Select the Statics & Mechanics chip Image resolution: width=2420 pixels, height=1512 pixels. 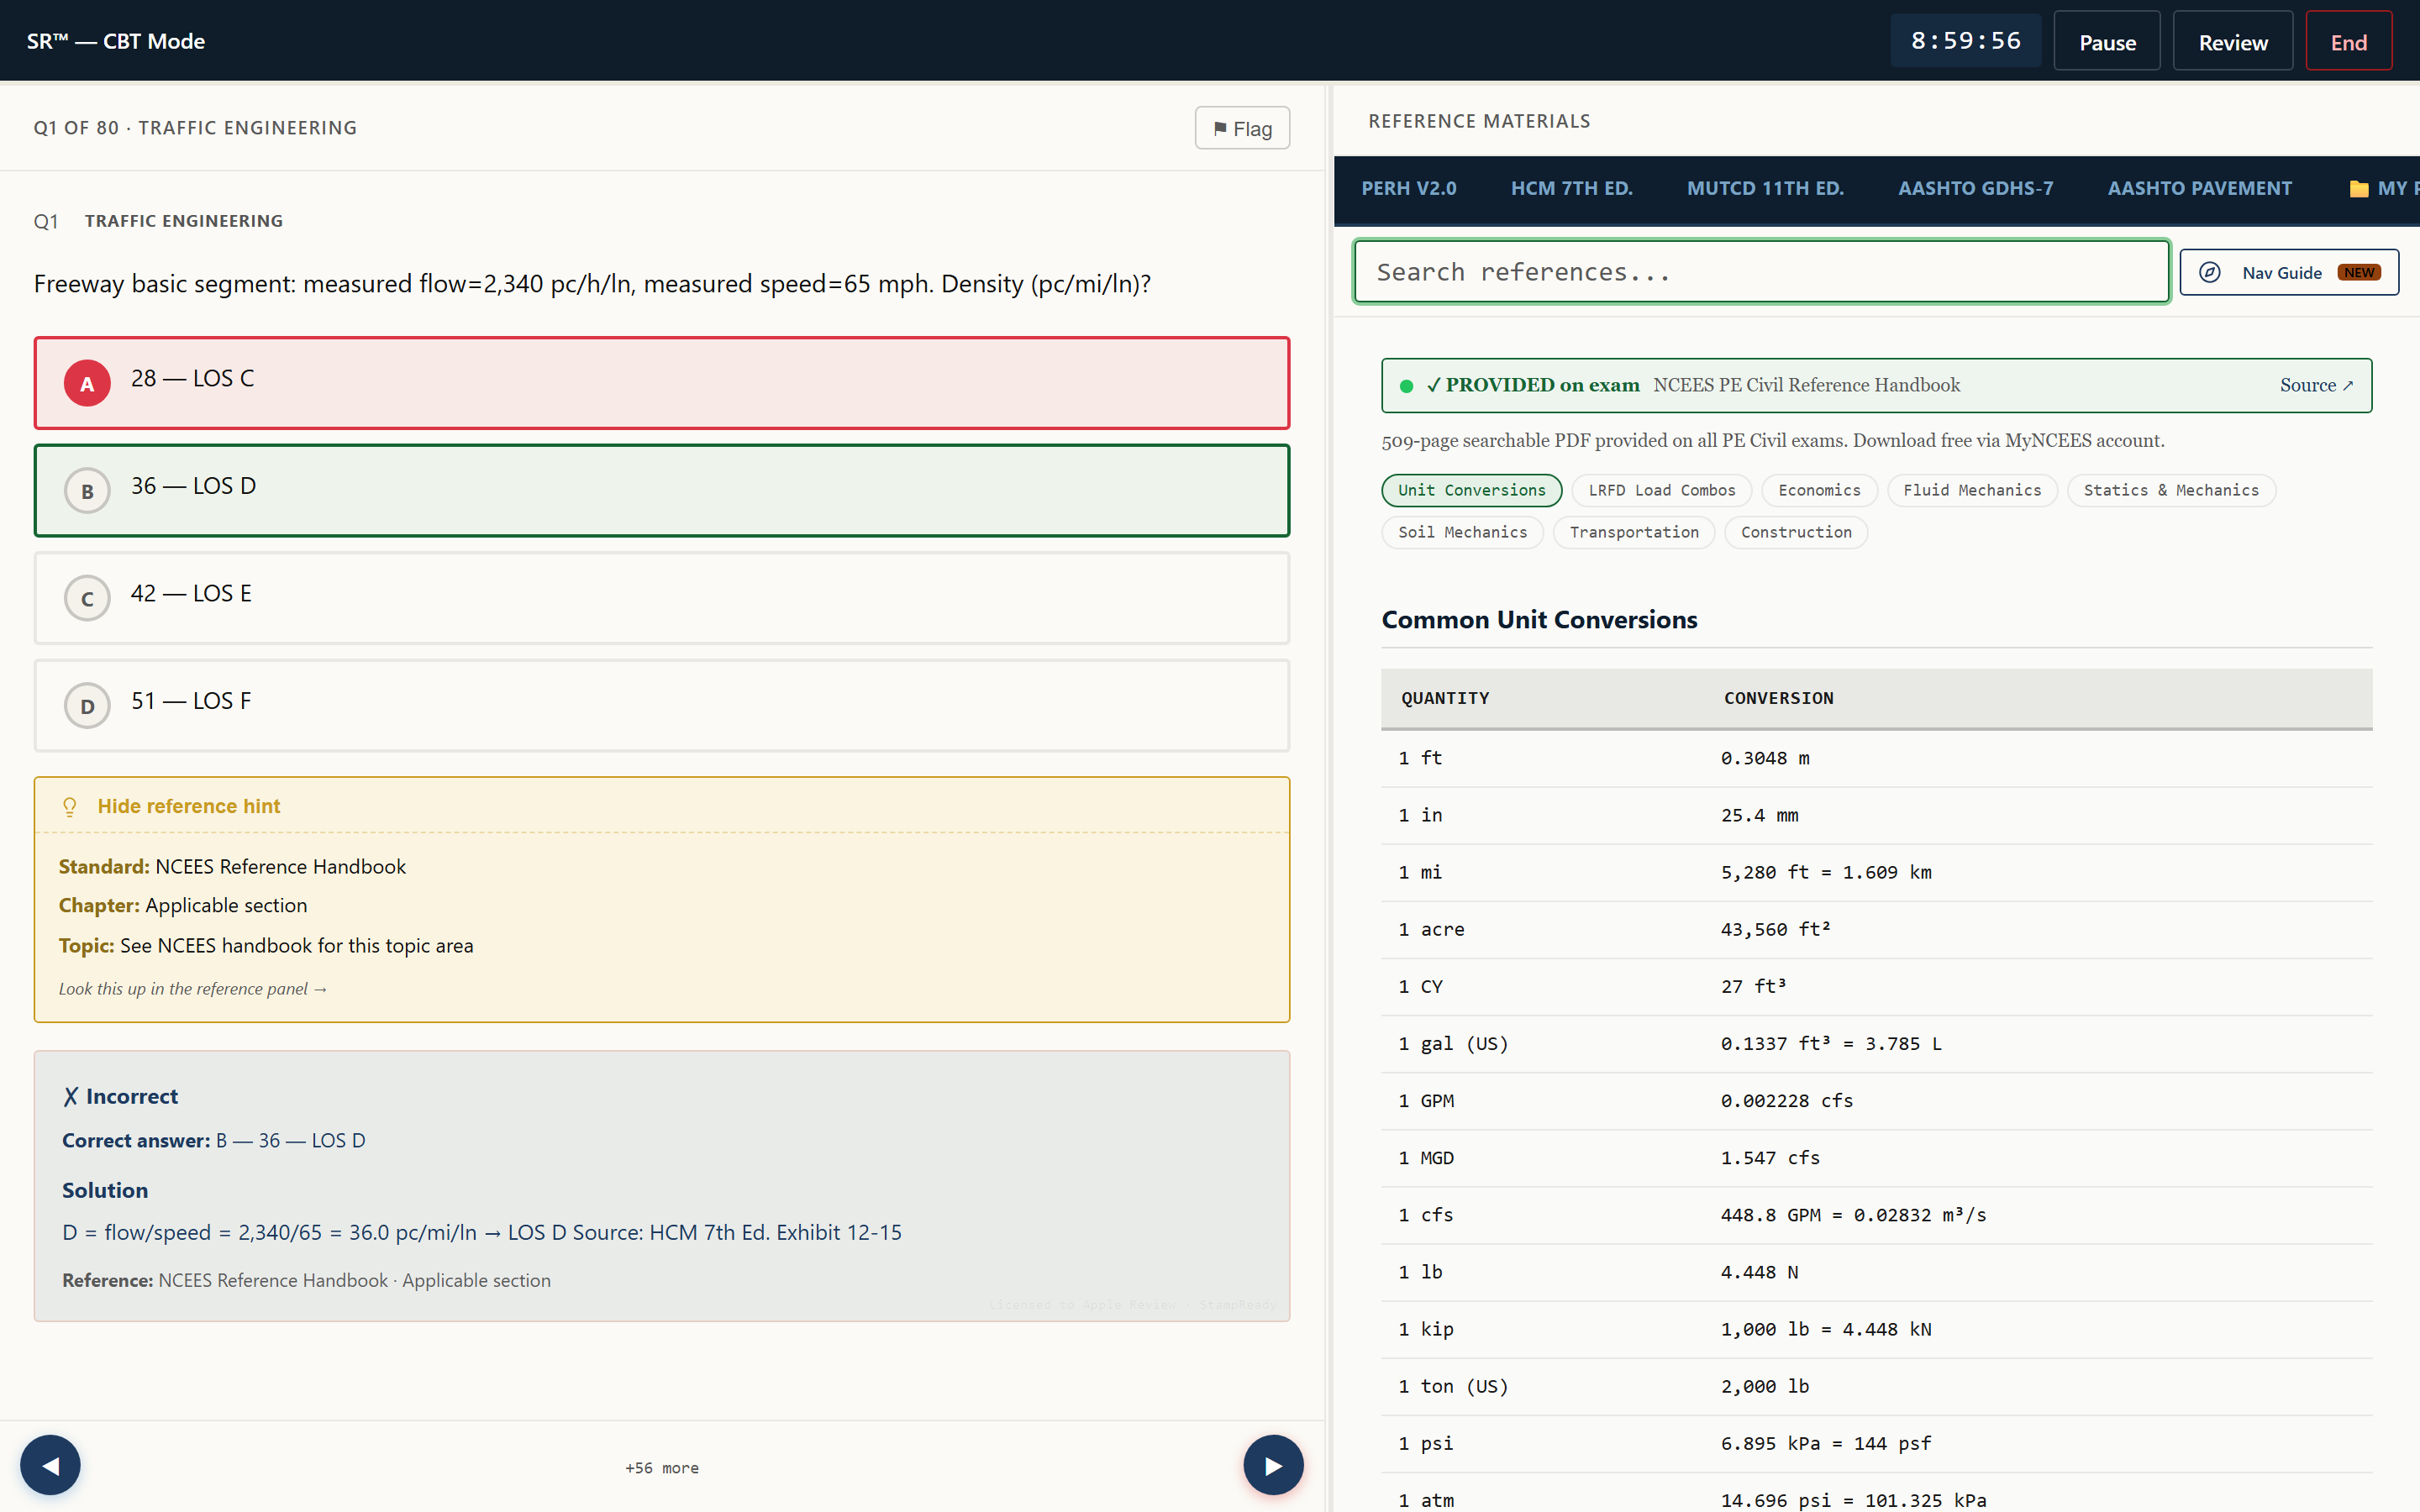(2171, 490)
